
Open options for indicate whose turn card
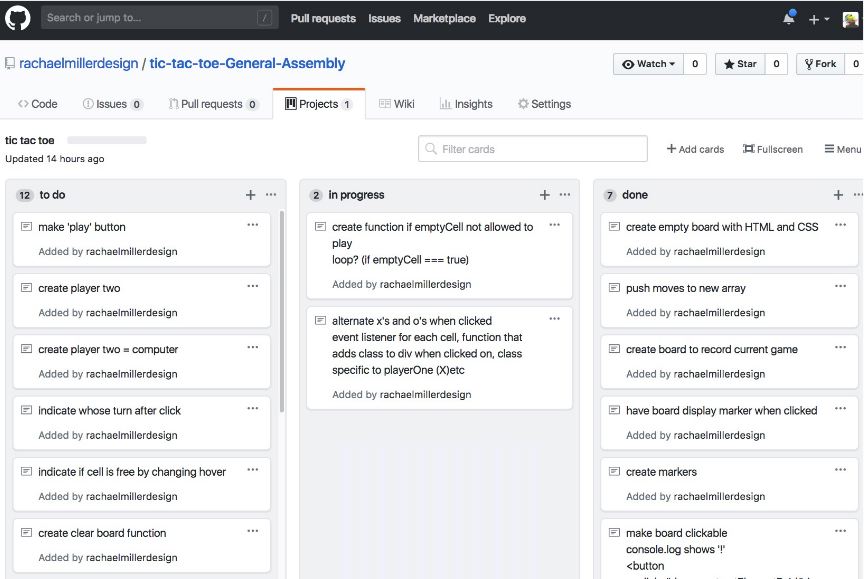point(253,408)
